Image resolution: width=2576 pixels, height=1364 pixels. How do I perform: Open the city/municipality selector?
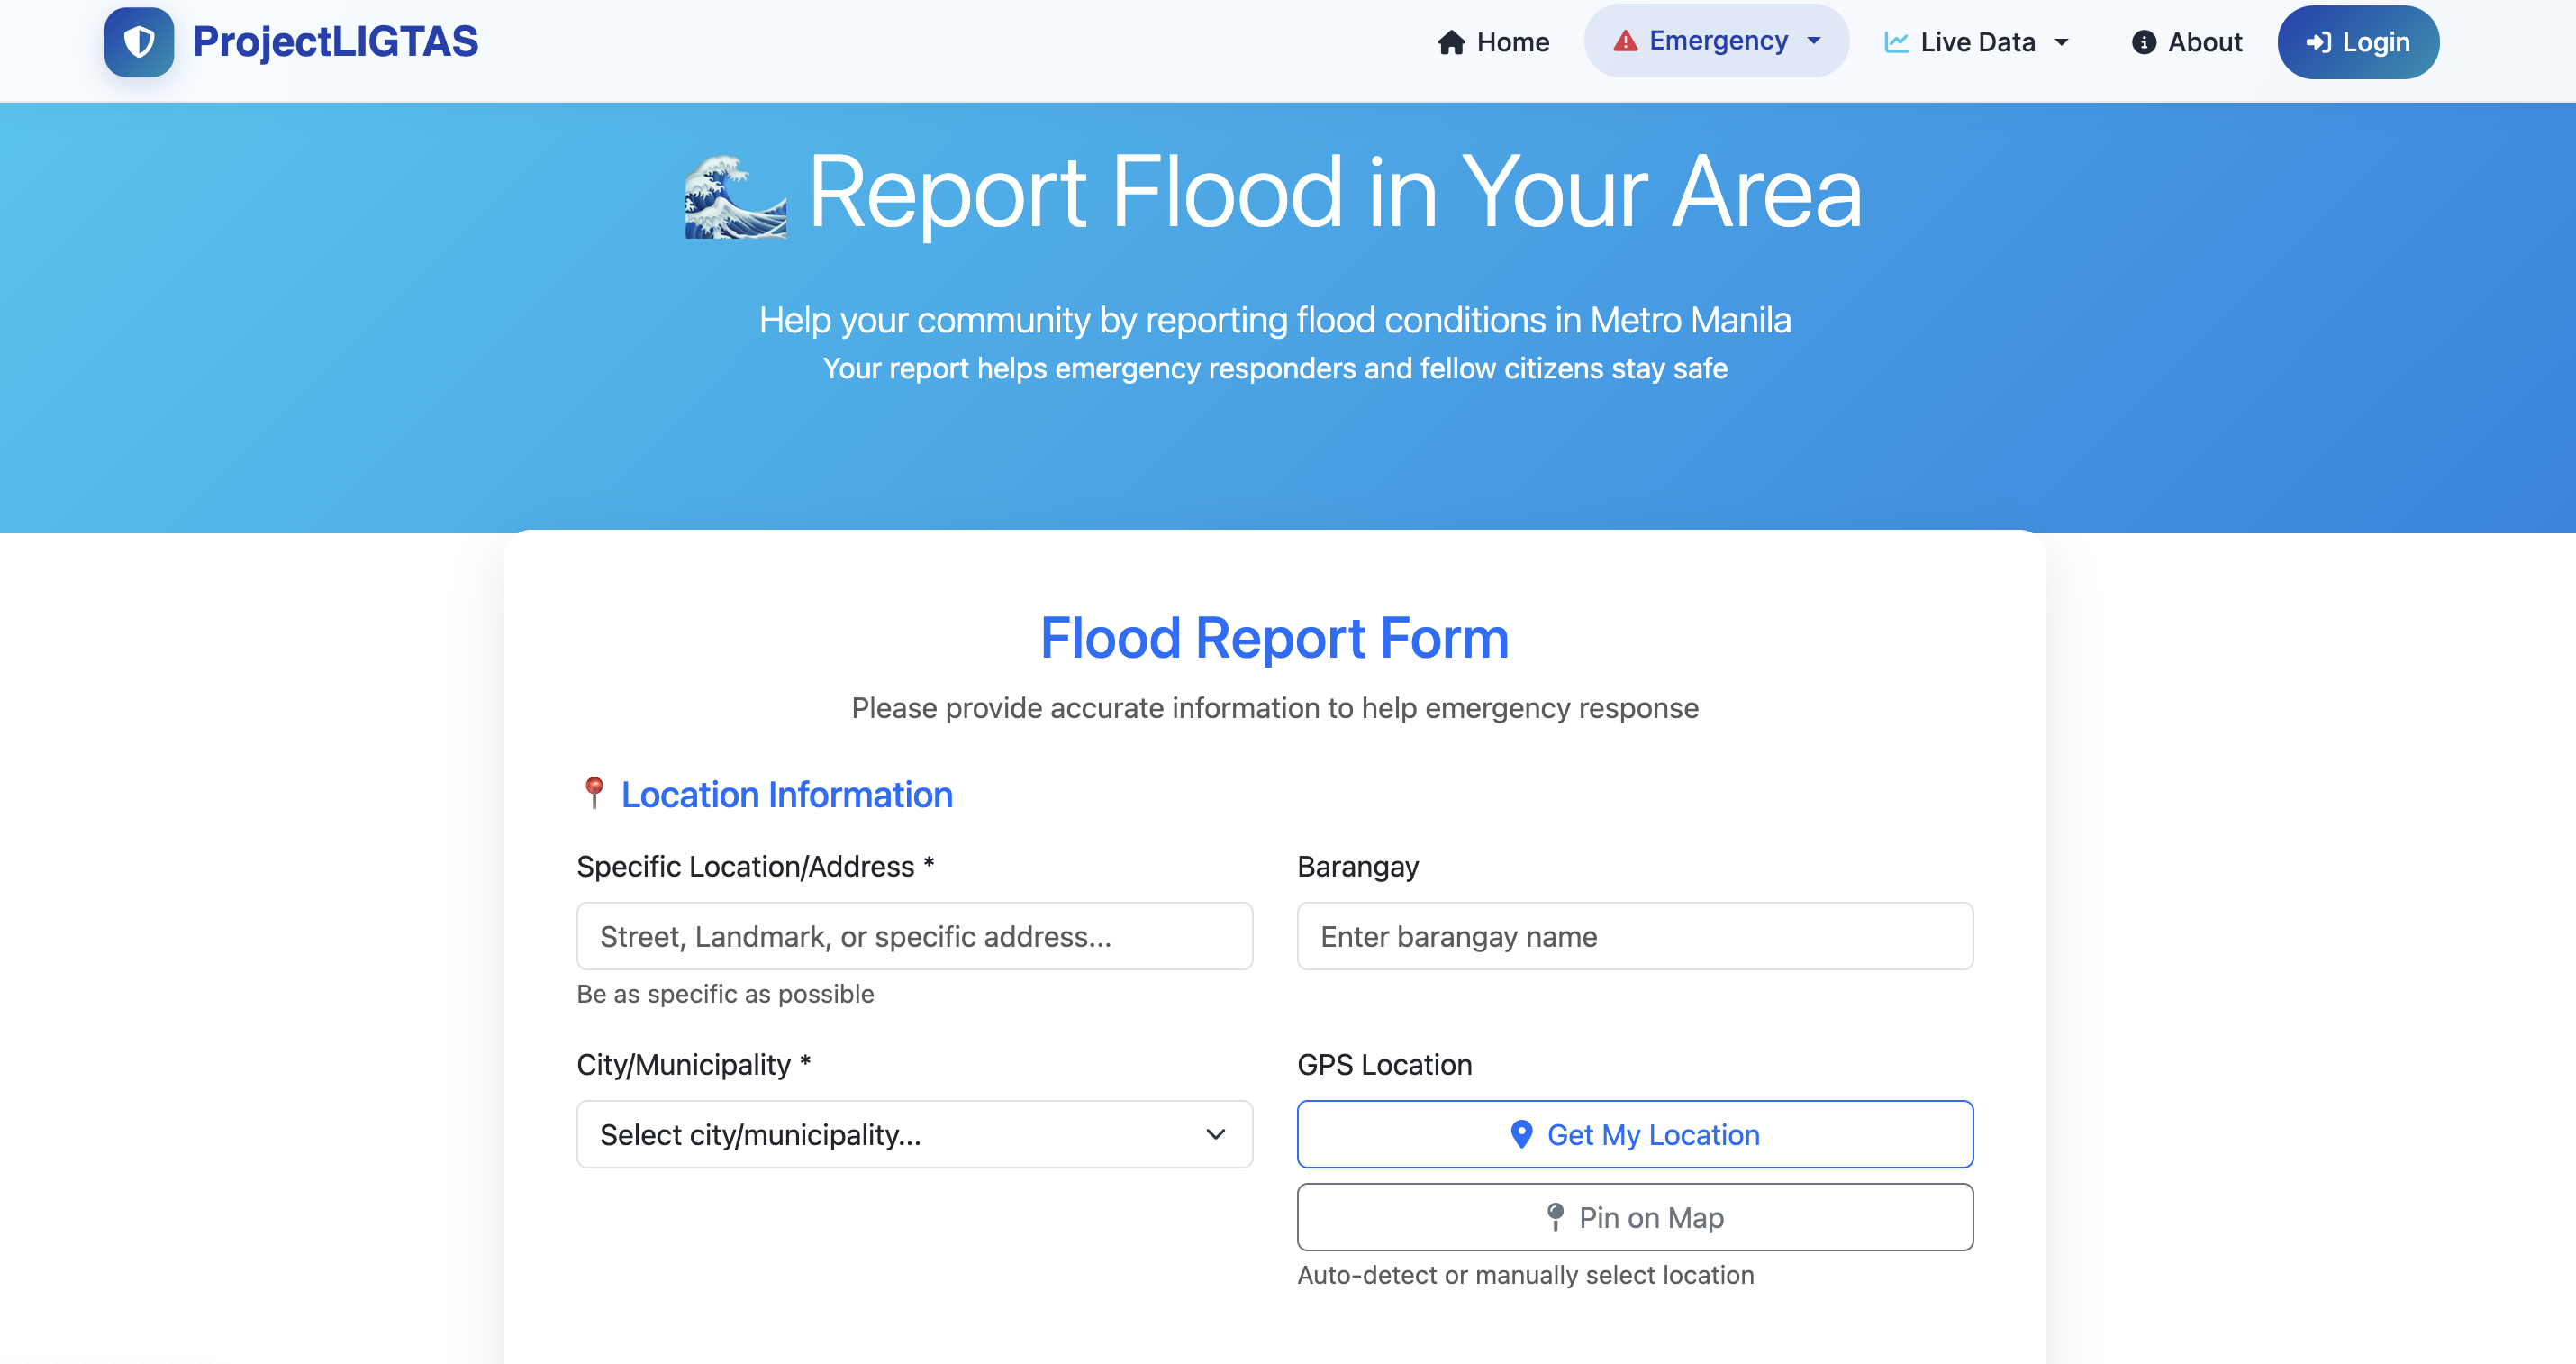pos(913,1134)
